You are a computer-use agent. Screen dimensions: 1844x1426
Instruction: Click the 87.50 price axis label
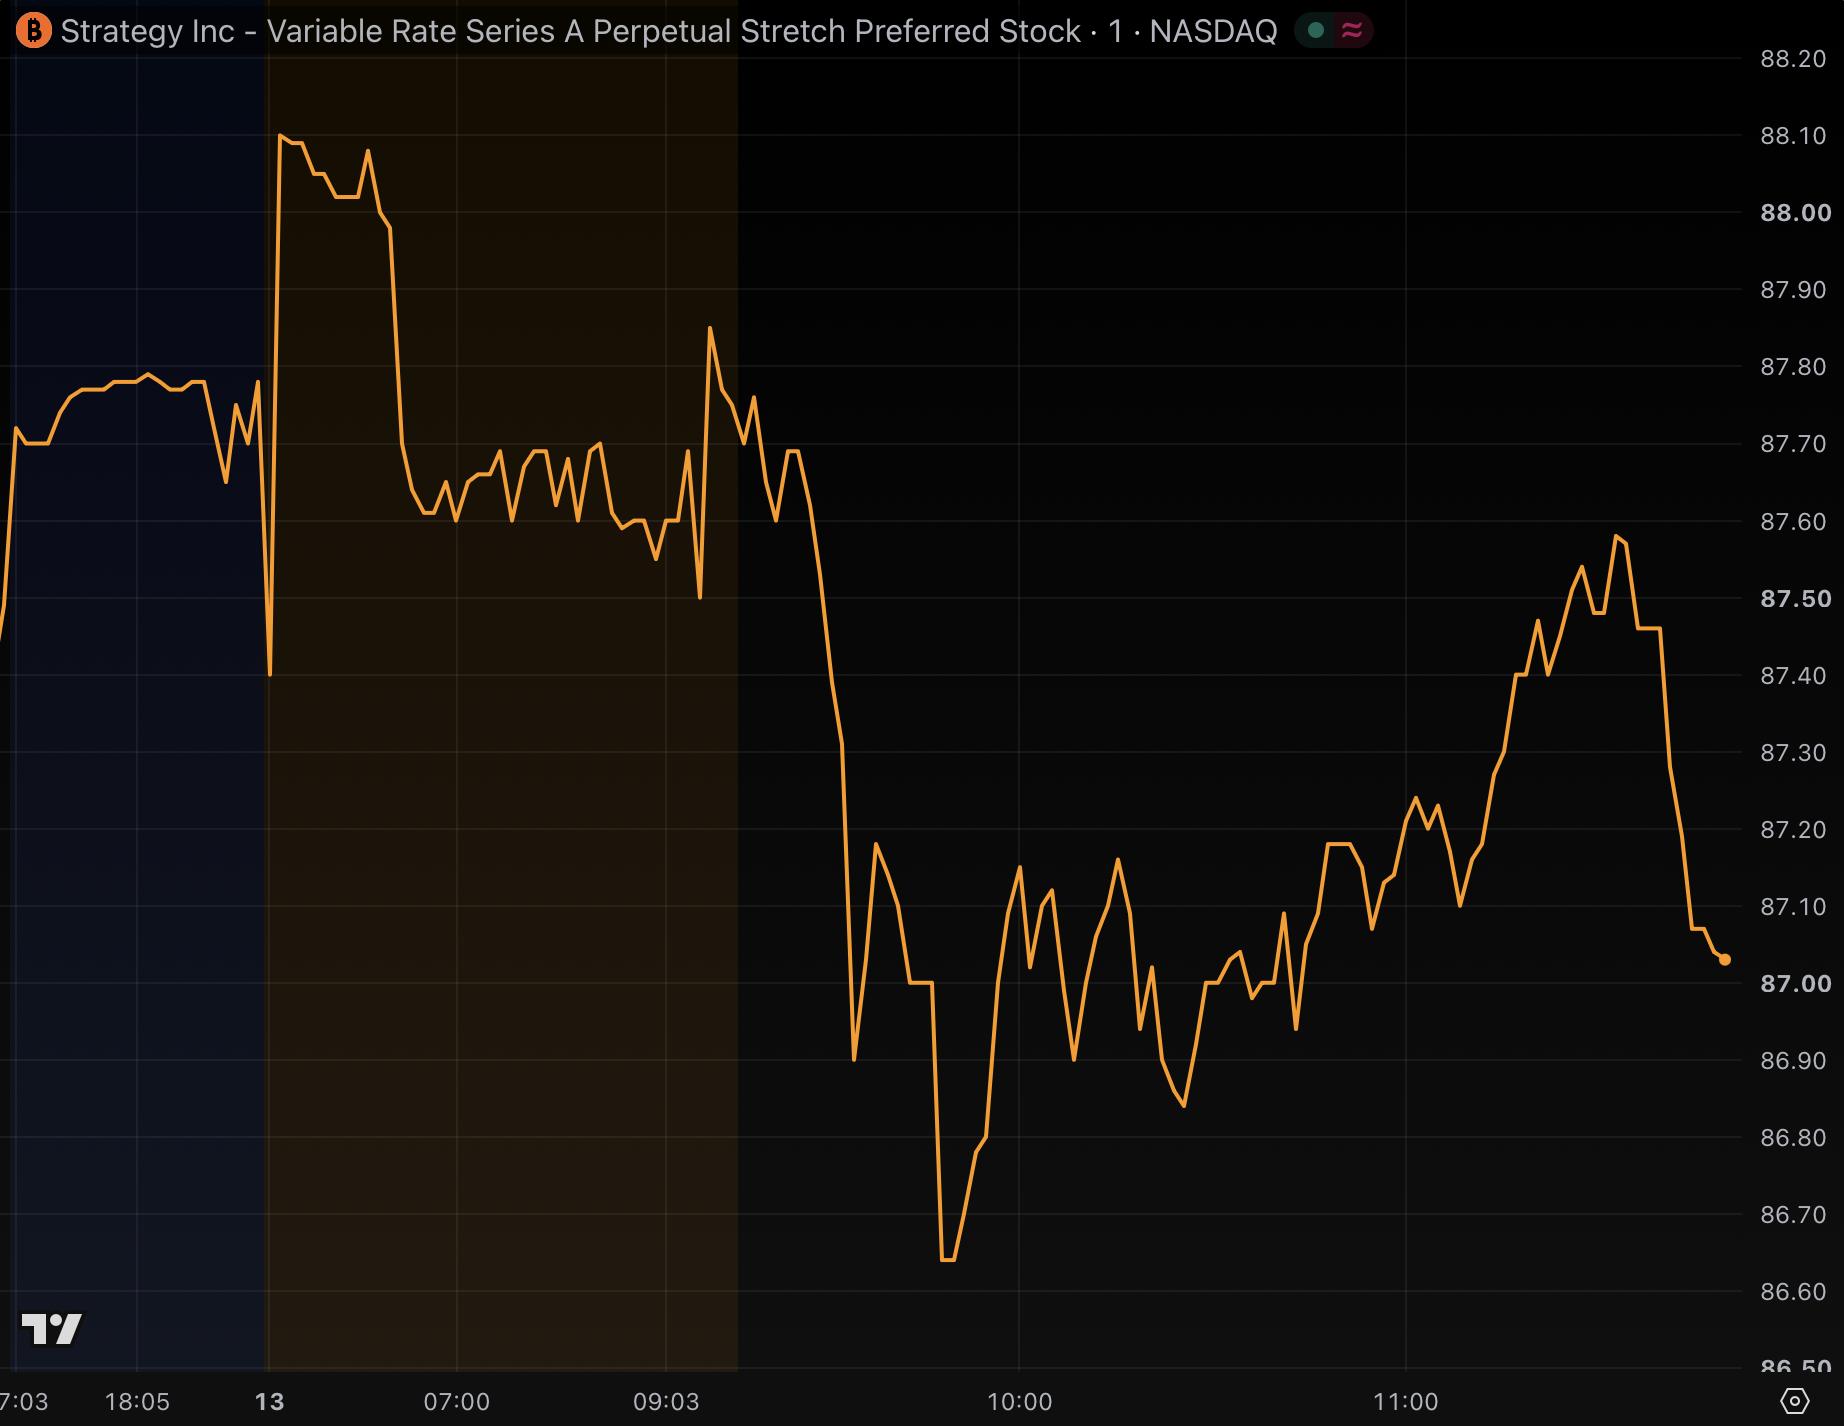click(x=1795, y=599)
